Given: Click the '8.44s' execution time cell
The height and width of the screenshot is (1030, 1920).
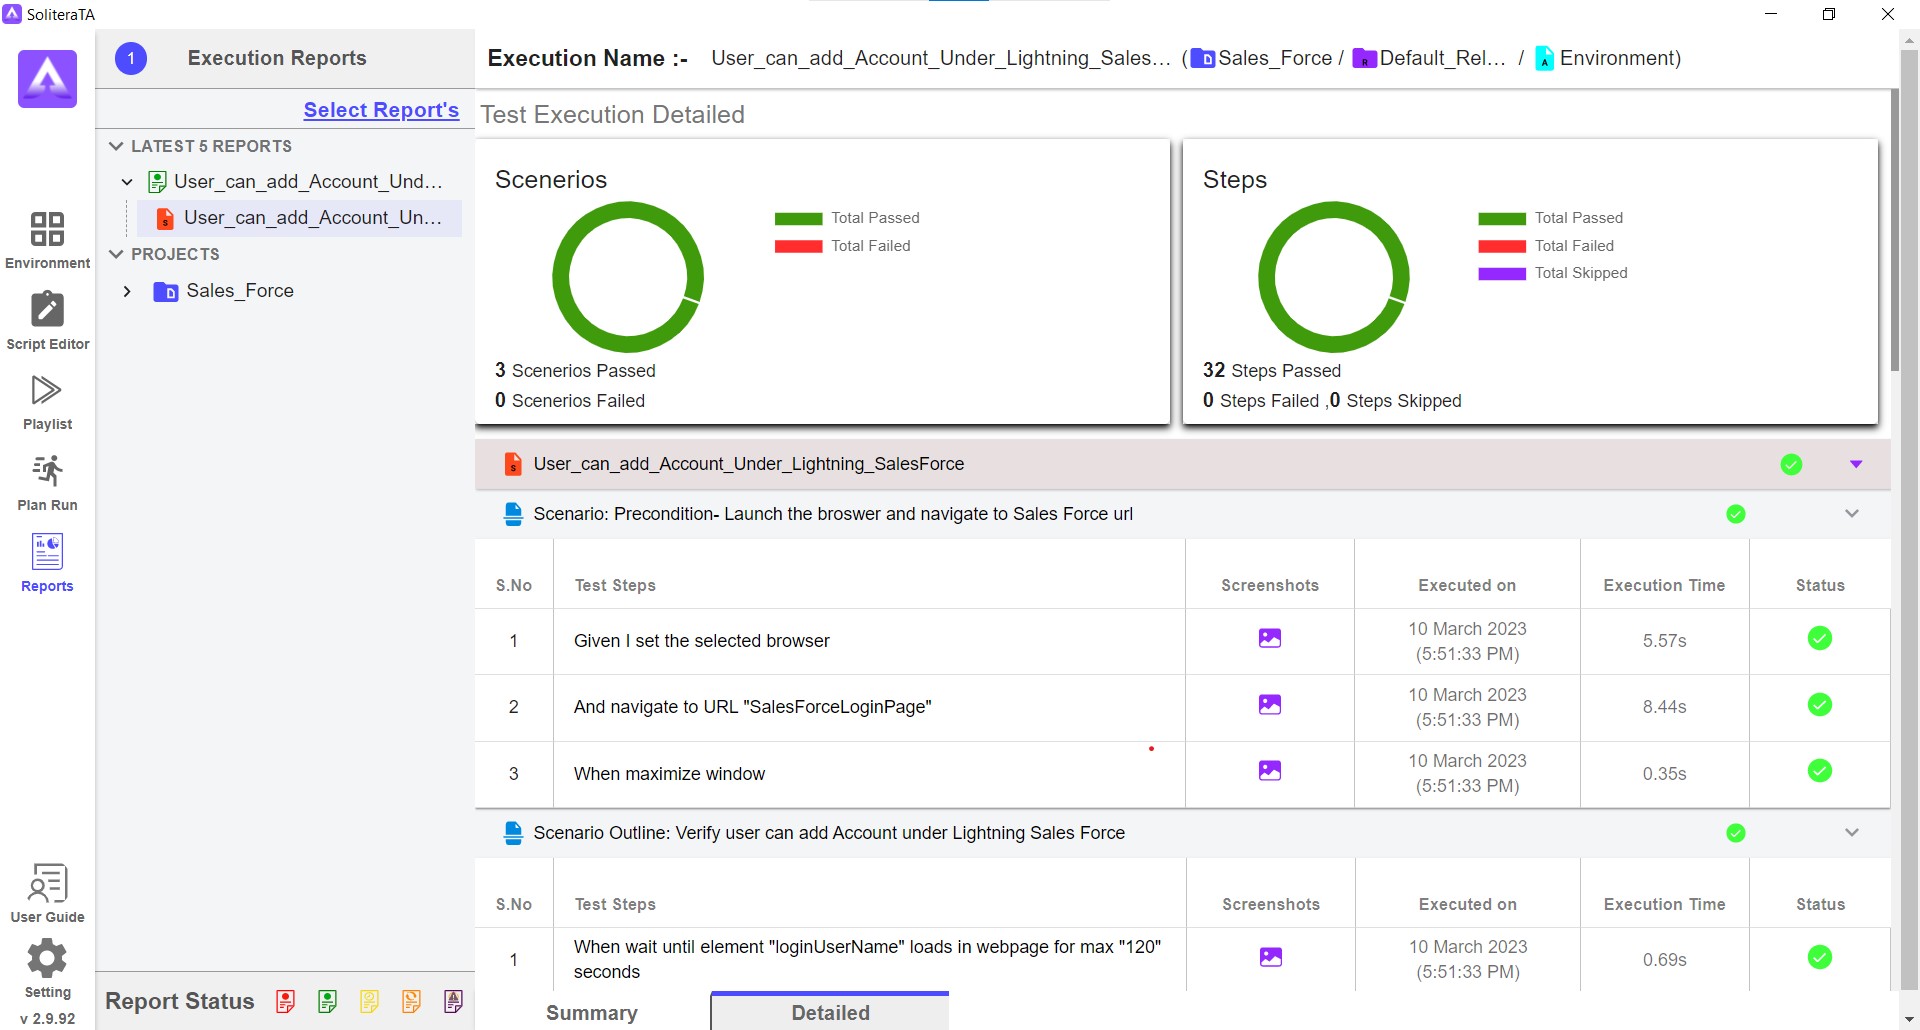Looking at the screenshot, I should pos(1664,707).
